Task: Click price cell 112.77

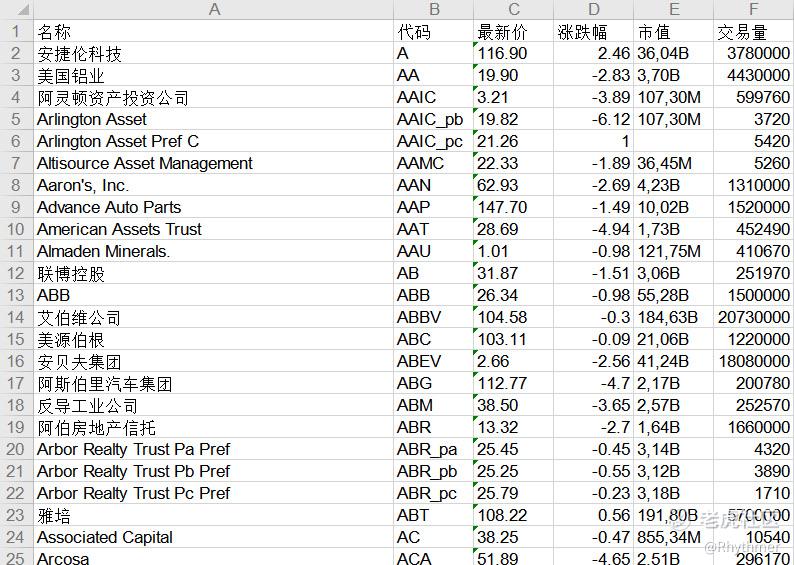Action: pyautogui.click(x=513, y=383)
